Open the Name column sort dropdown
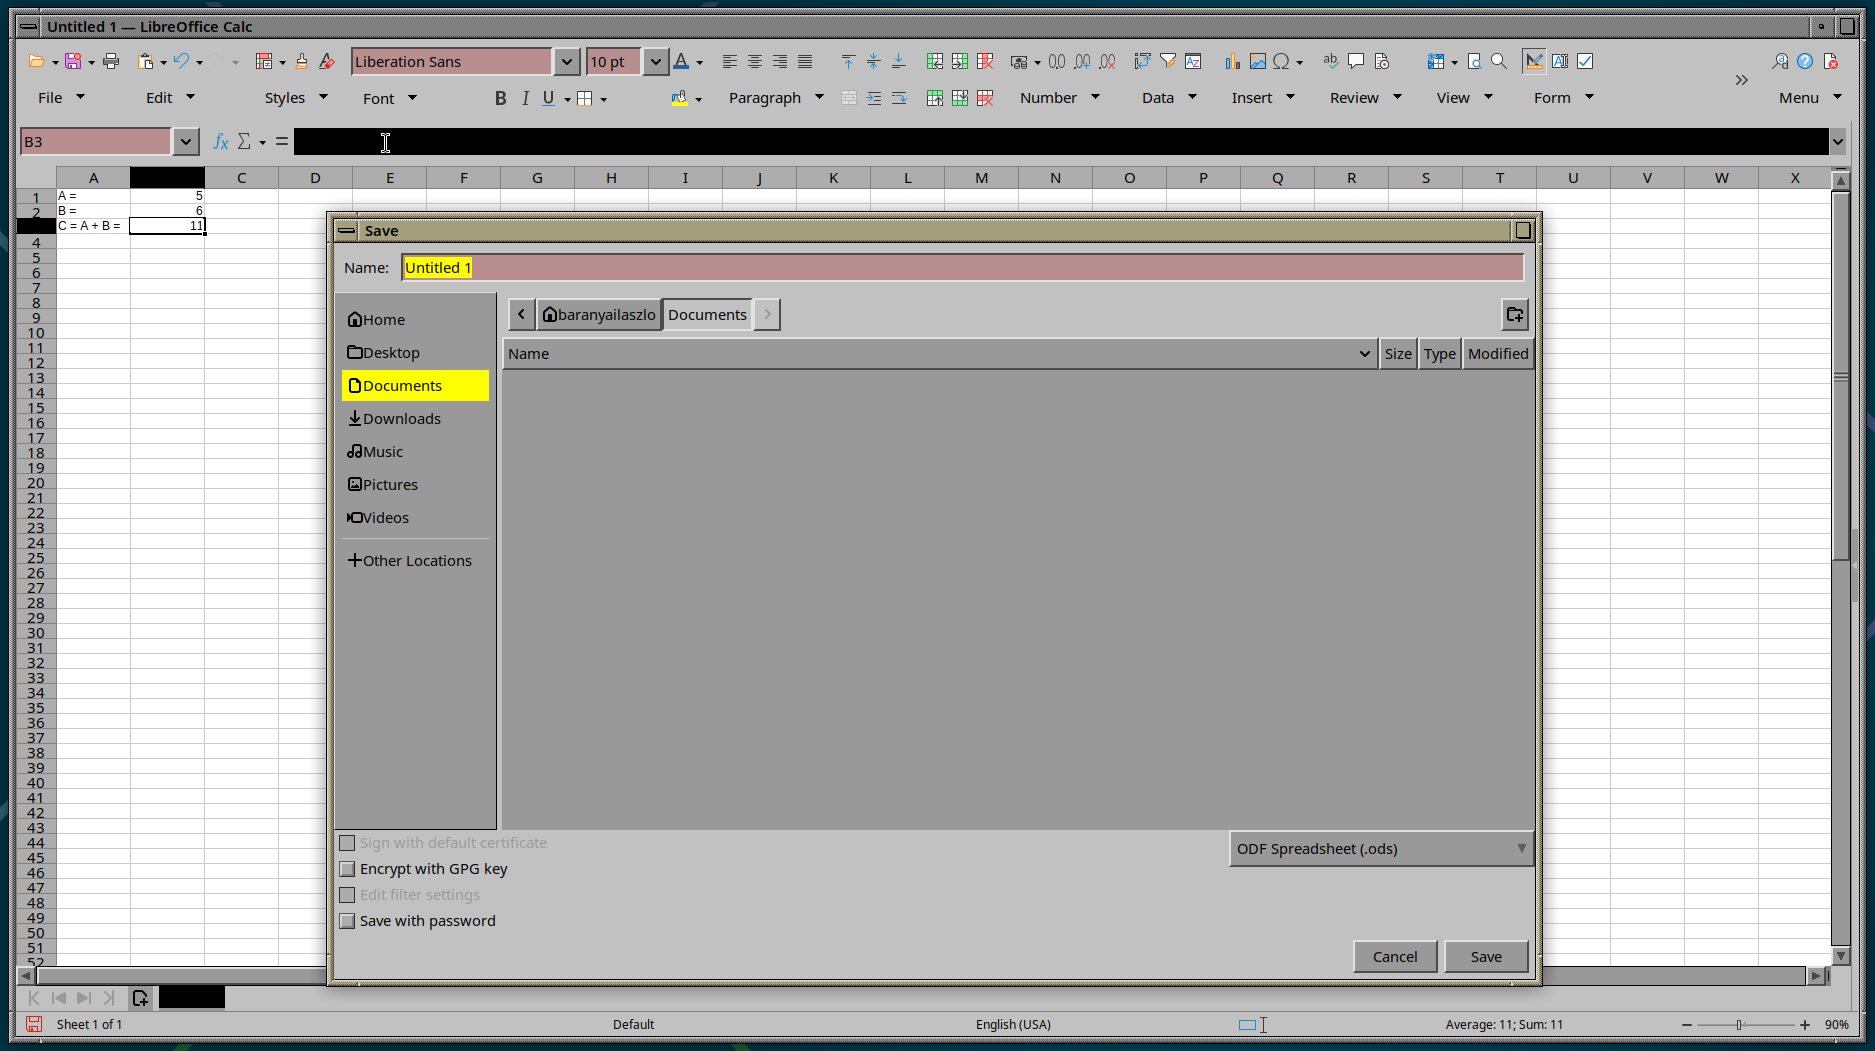 pos(1364,354)
